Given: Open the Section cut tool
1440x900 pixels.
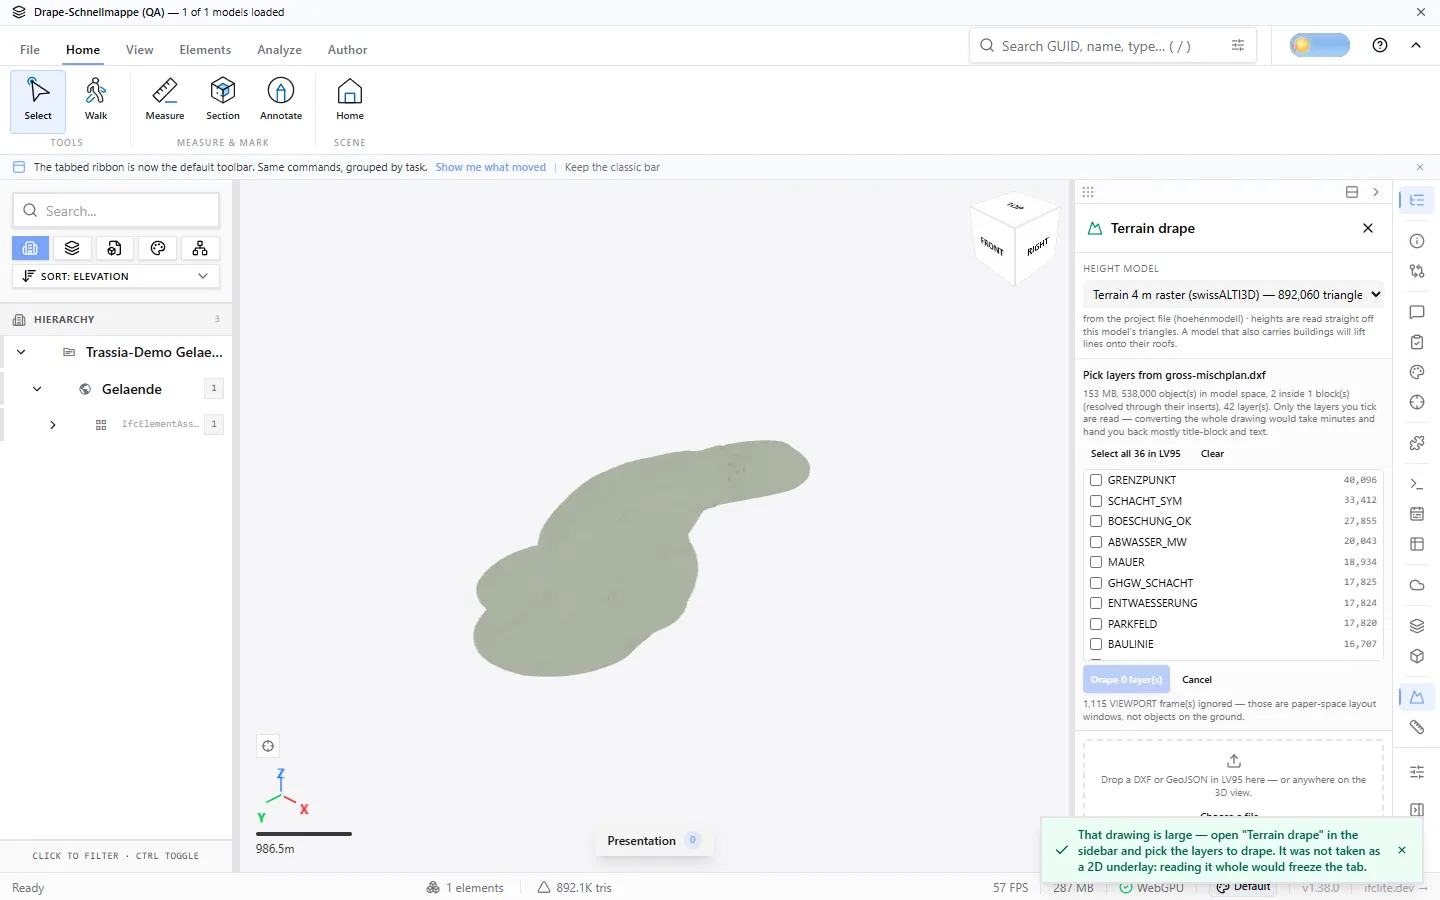Looking at the screenshot, I should point(223,100).
